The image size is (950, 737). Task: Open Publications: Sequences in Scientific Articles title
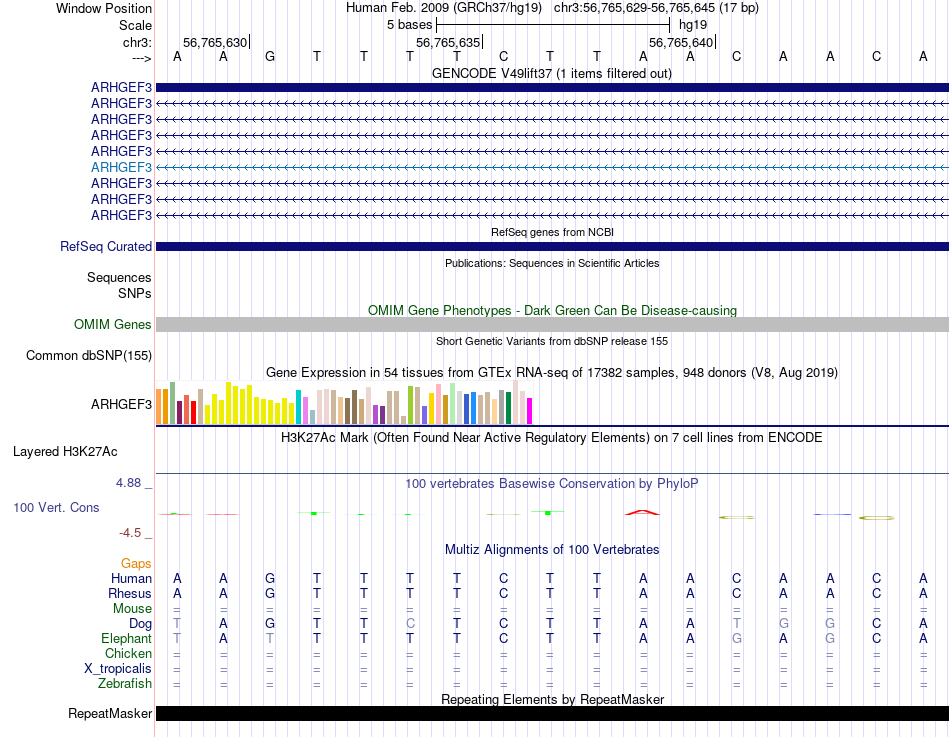pos(552,263)
